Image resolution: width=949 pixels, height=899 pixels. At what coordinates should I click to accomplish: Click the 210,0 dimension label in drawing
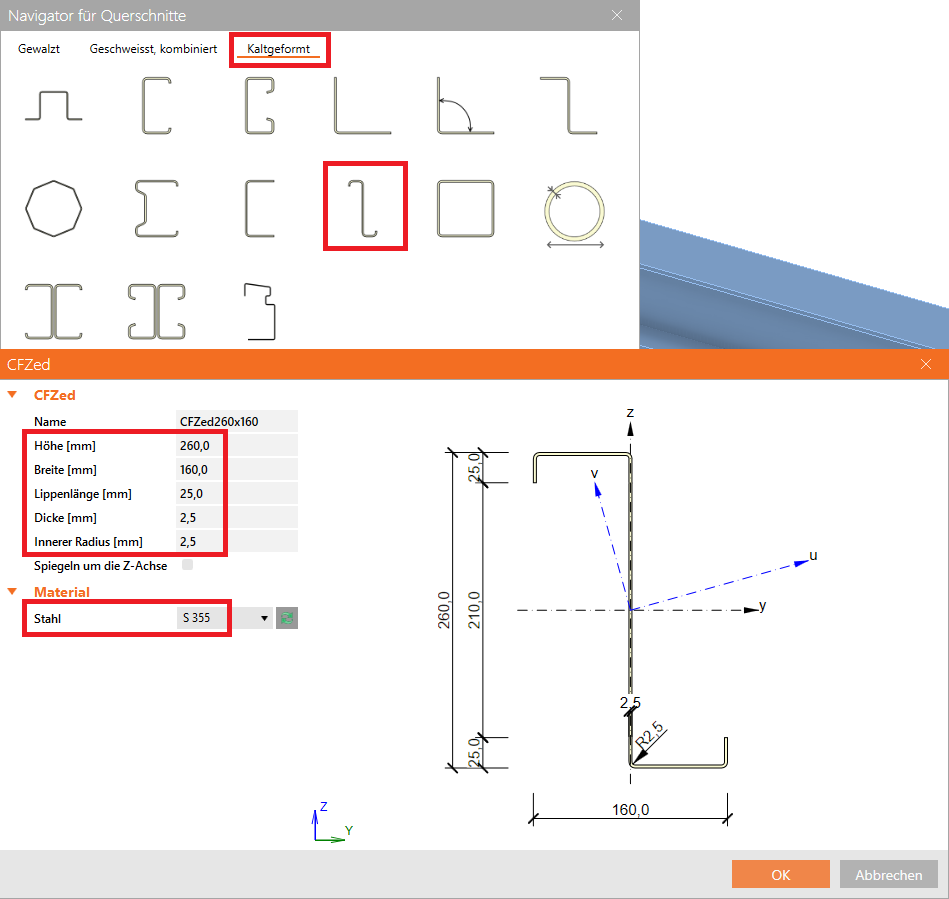click(474, 610)
